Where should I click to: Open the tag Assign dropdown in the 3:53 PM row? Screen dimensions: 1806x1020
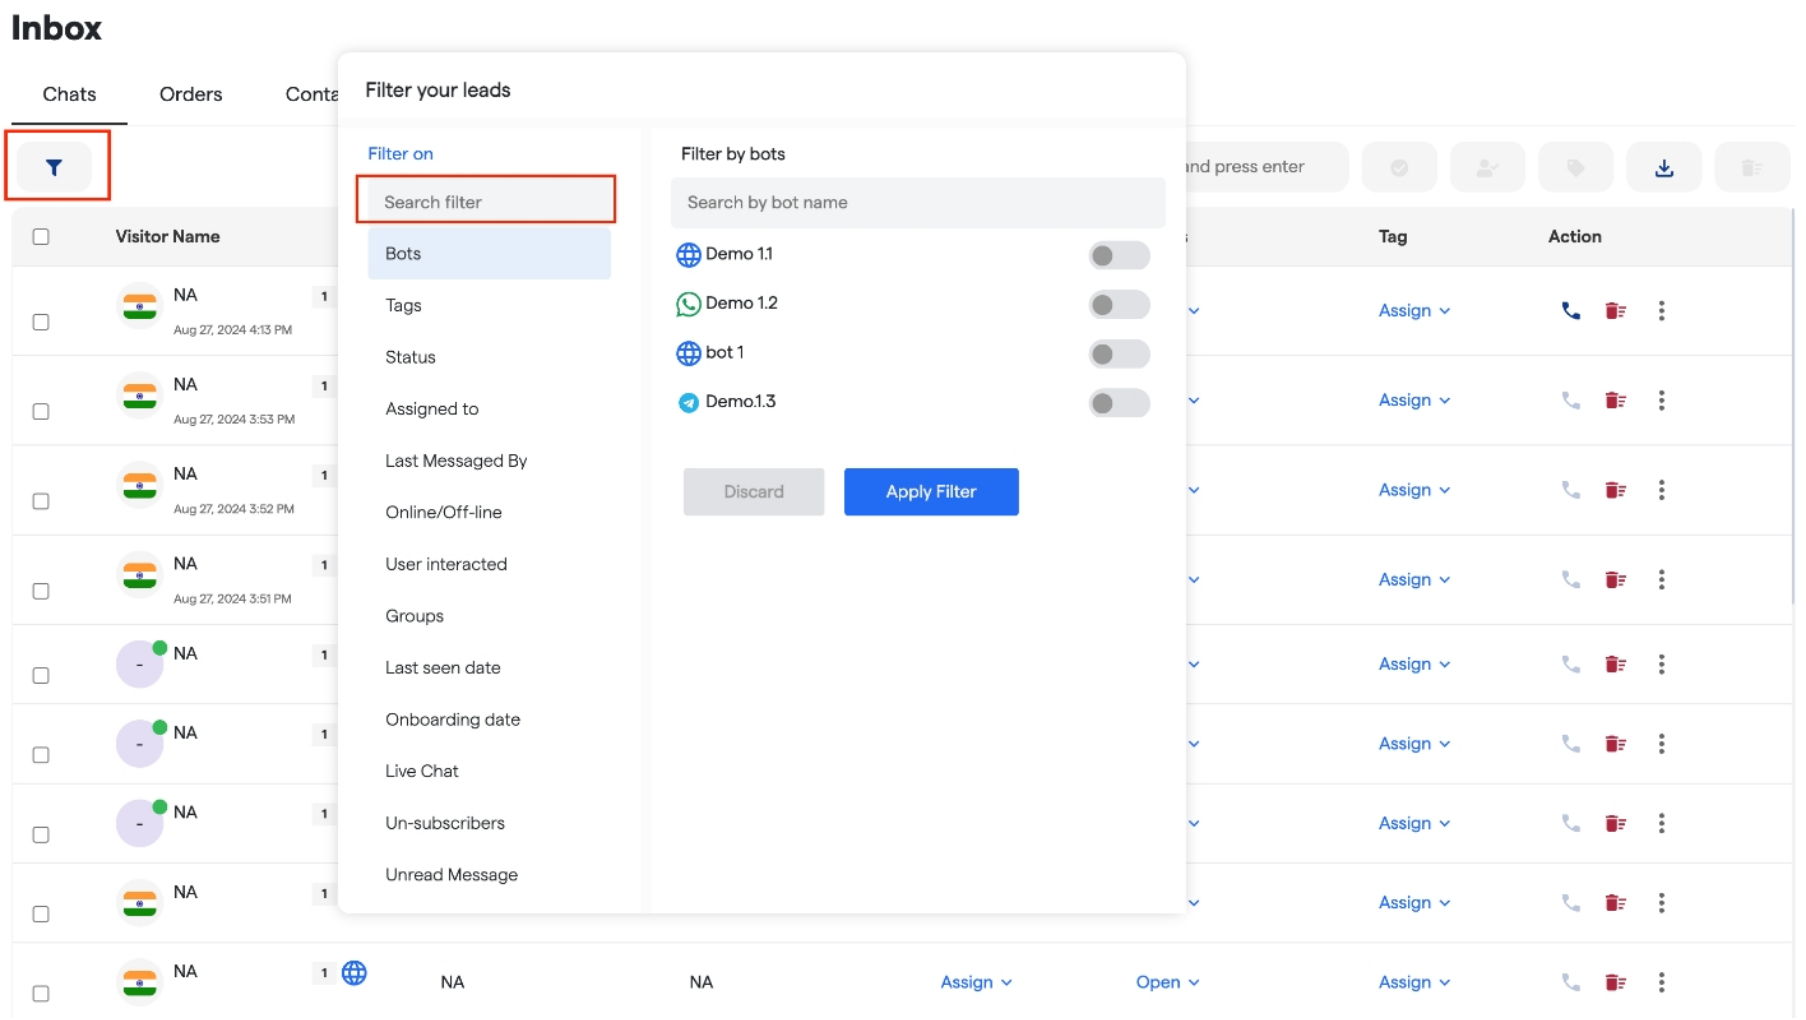[x=1414, y=400]
